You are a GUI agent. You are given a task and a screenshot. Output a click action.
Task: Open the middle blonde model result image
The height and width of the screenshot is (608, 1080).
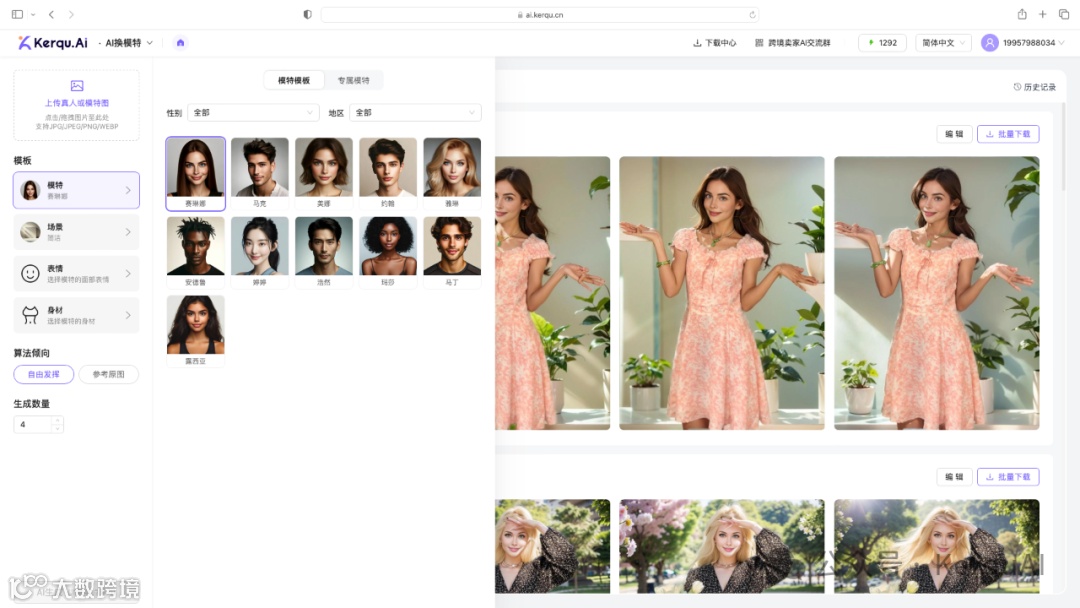[722, 546]
